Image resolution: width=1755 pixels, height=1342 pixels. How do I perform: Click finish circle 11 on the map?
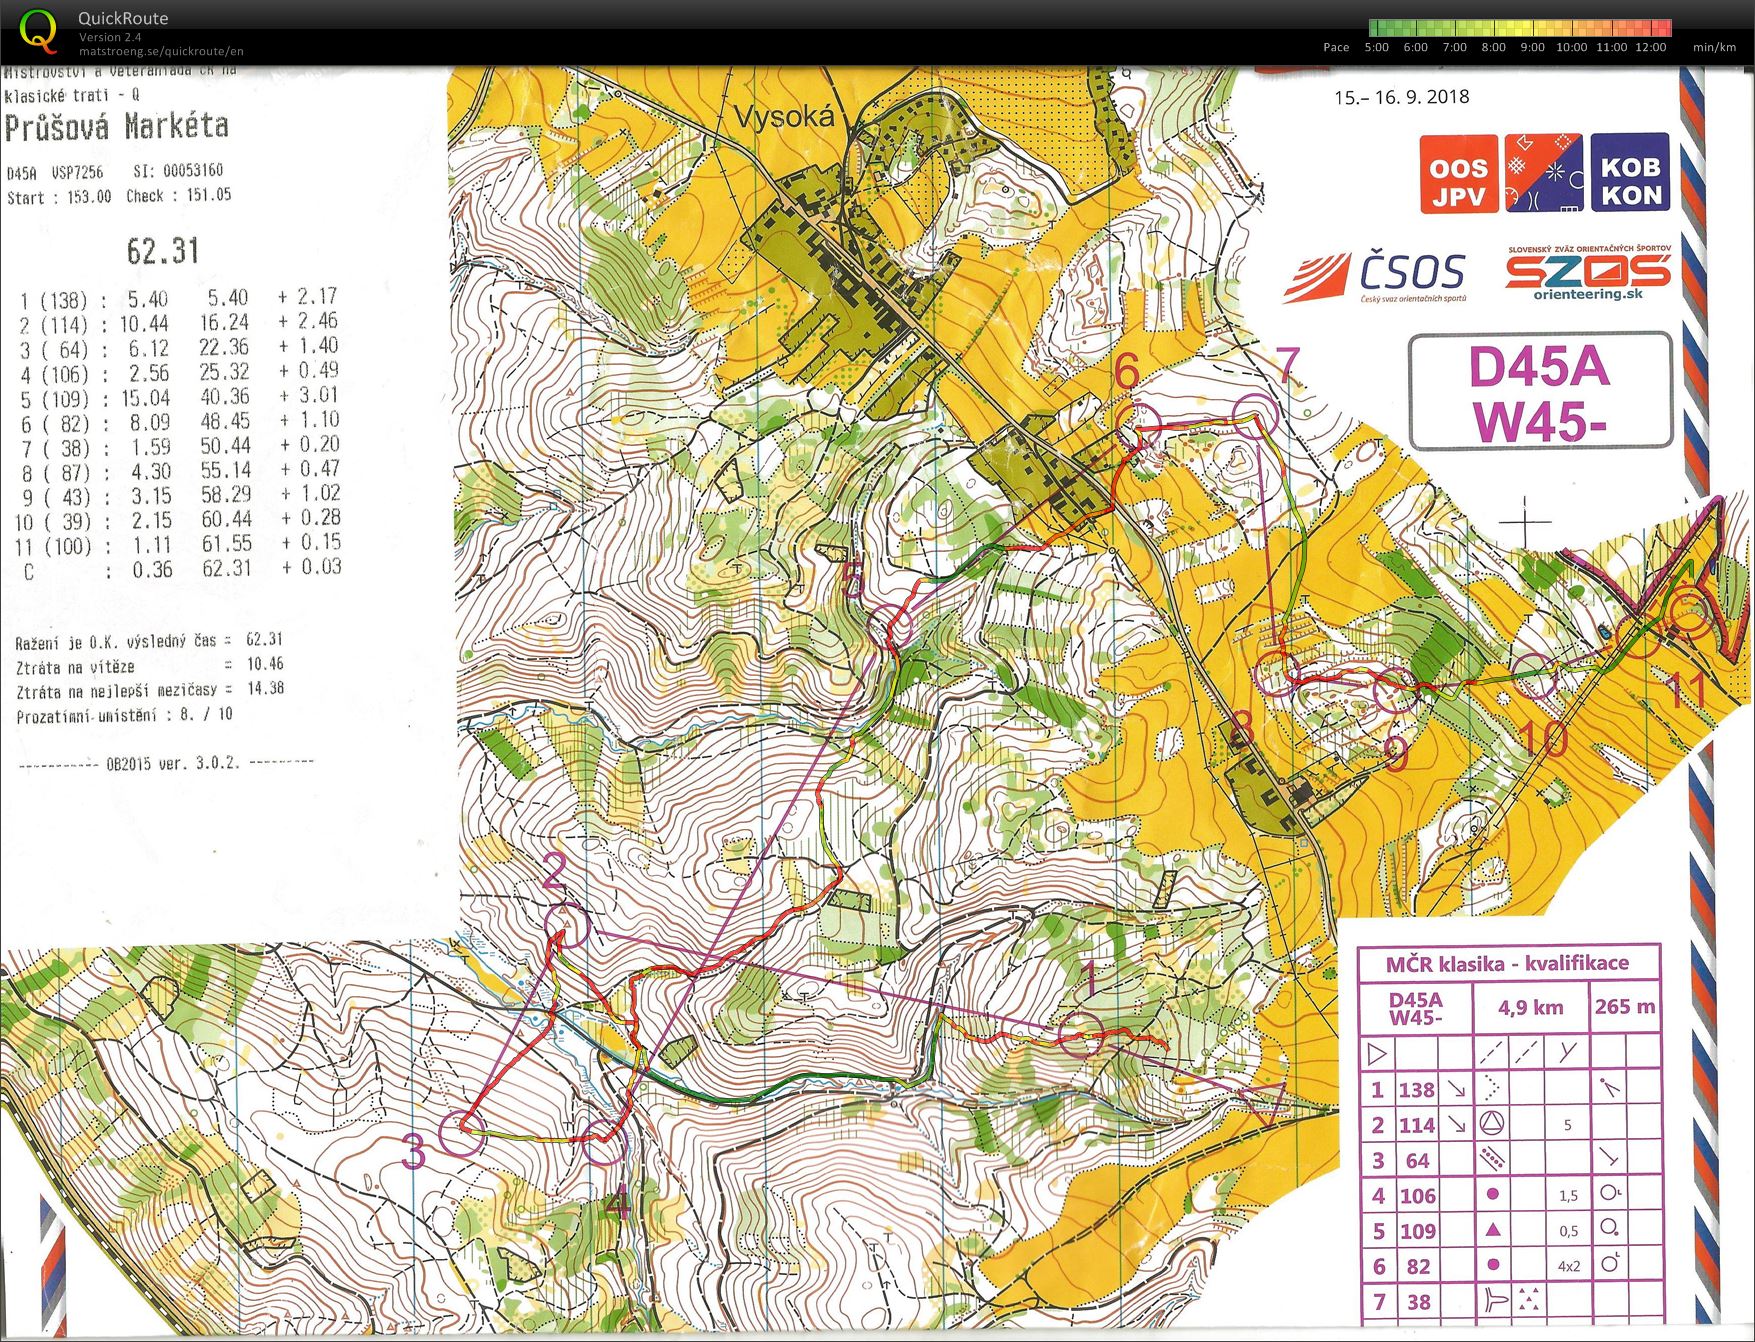(1688, 614)
